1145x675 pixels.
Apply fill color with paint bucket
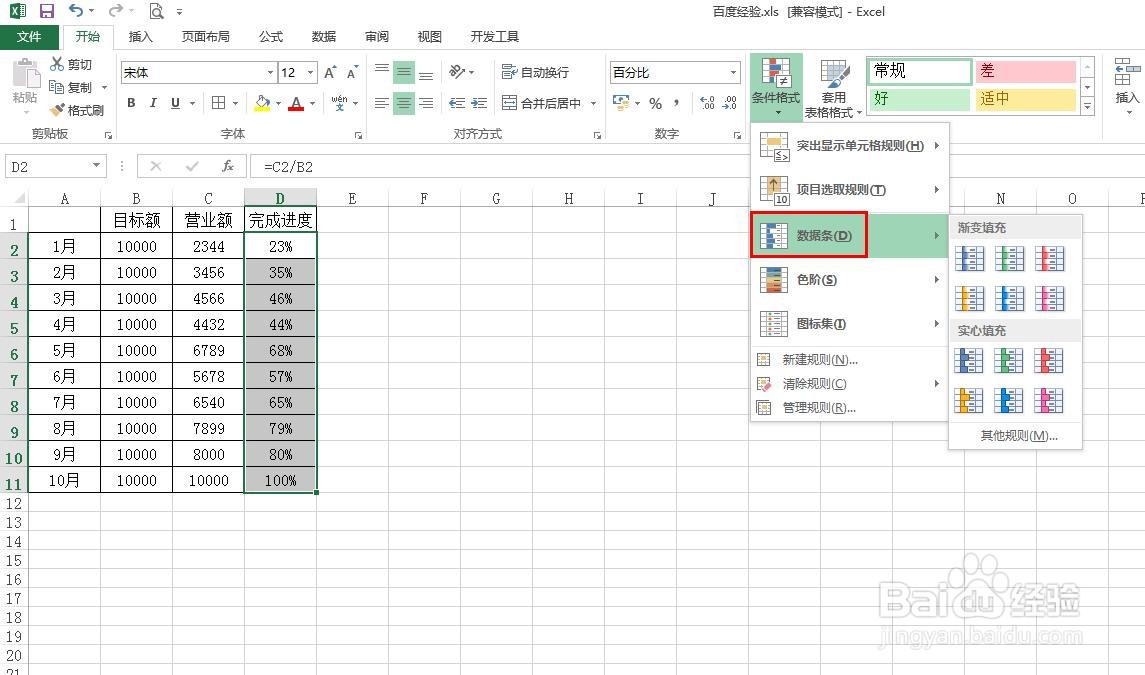[x=262, y=103]
